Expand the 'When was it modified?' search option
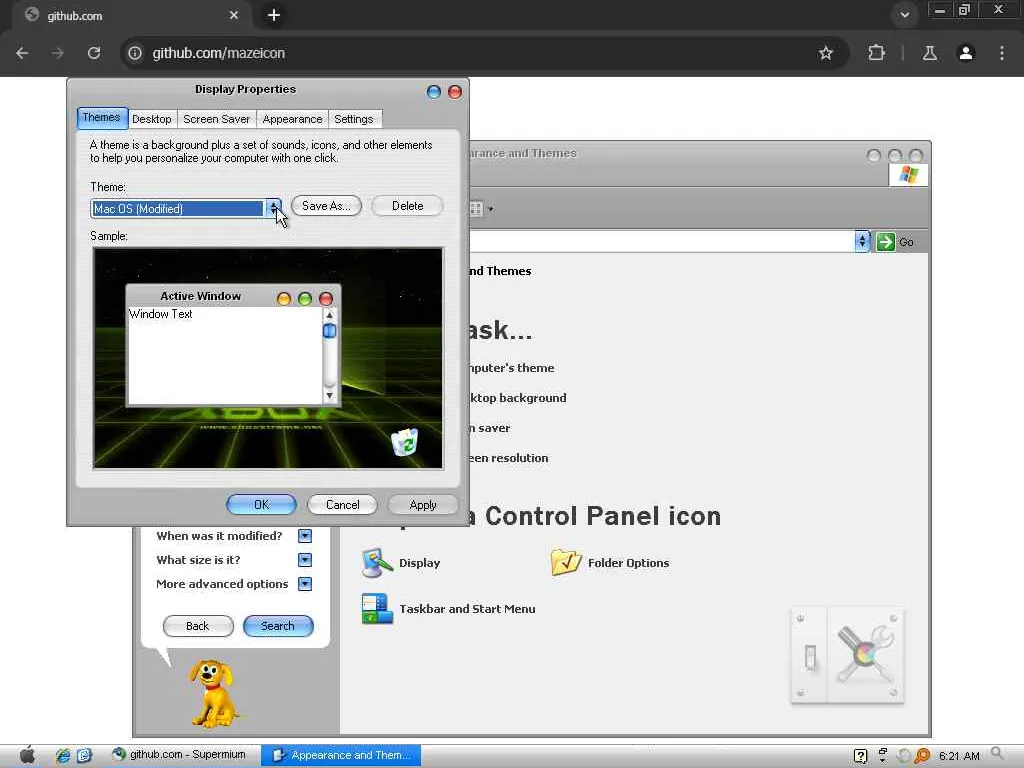The image size is (1024, 768). click(x=305, y=536)
